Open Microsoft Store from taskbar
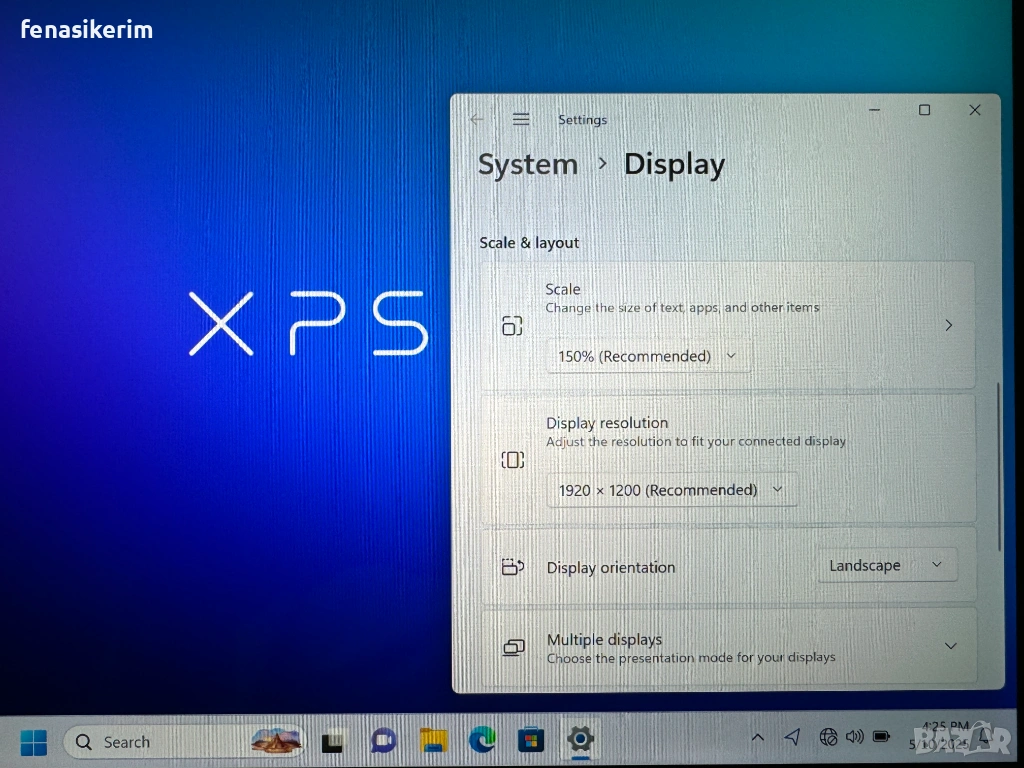The image size is (1024, 768). (x=531, y=741)
